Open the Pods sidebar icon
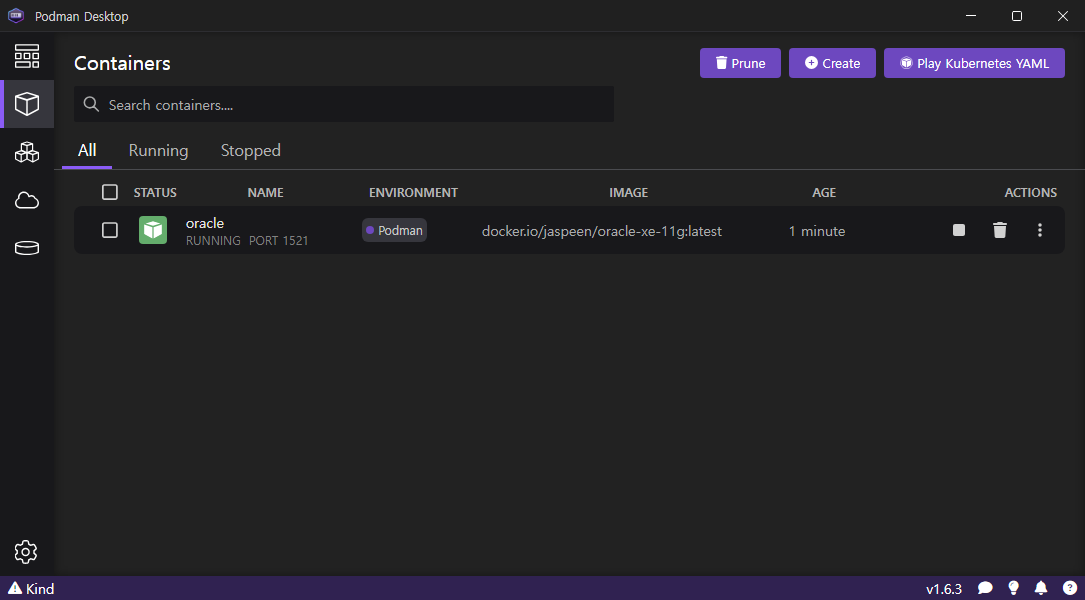Screen dimensions: 1085x600 (27, 152)
